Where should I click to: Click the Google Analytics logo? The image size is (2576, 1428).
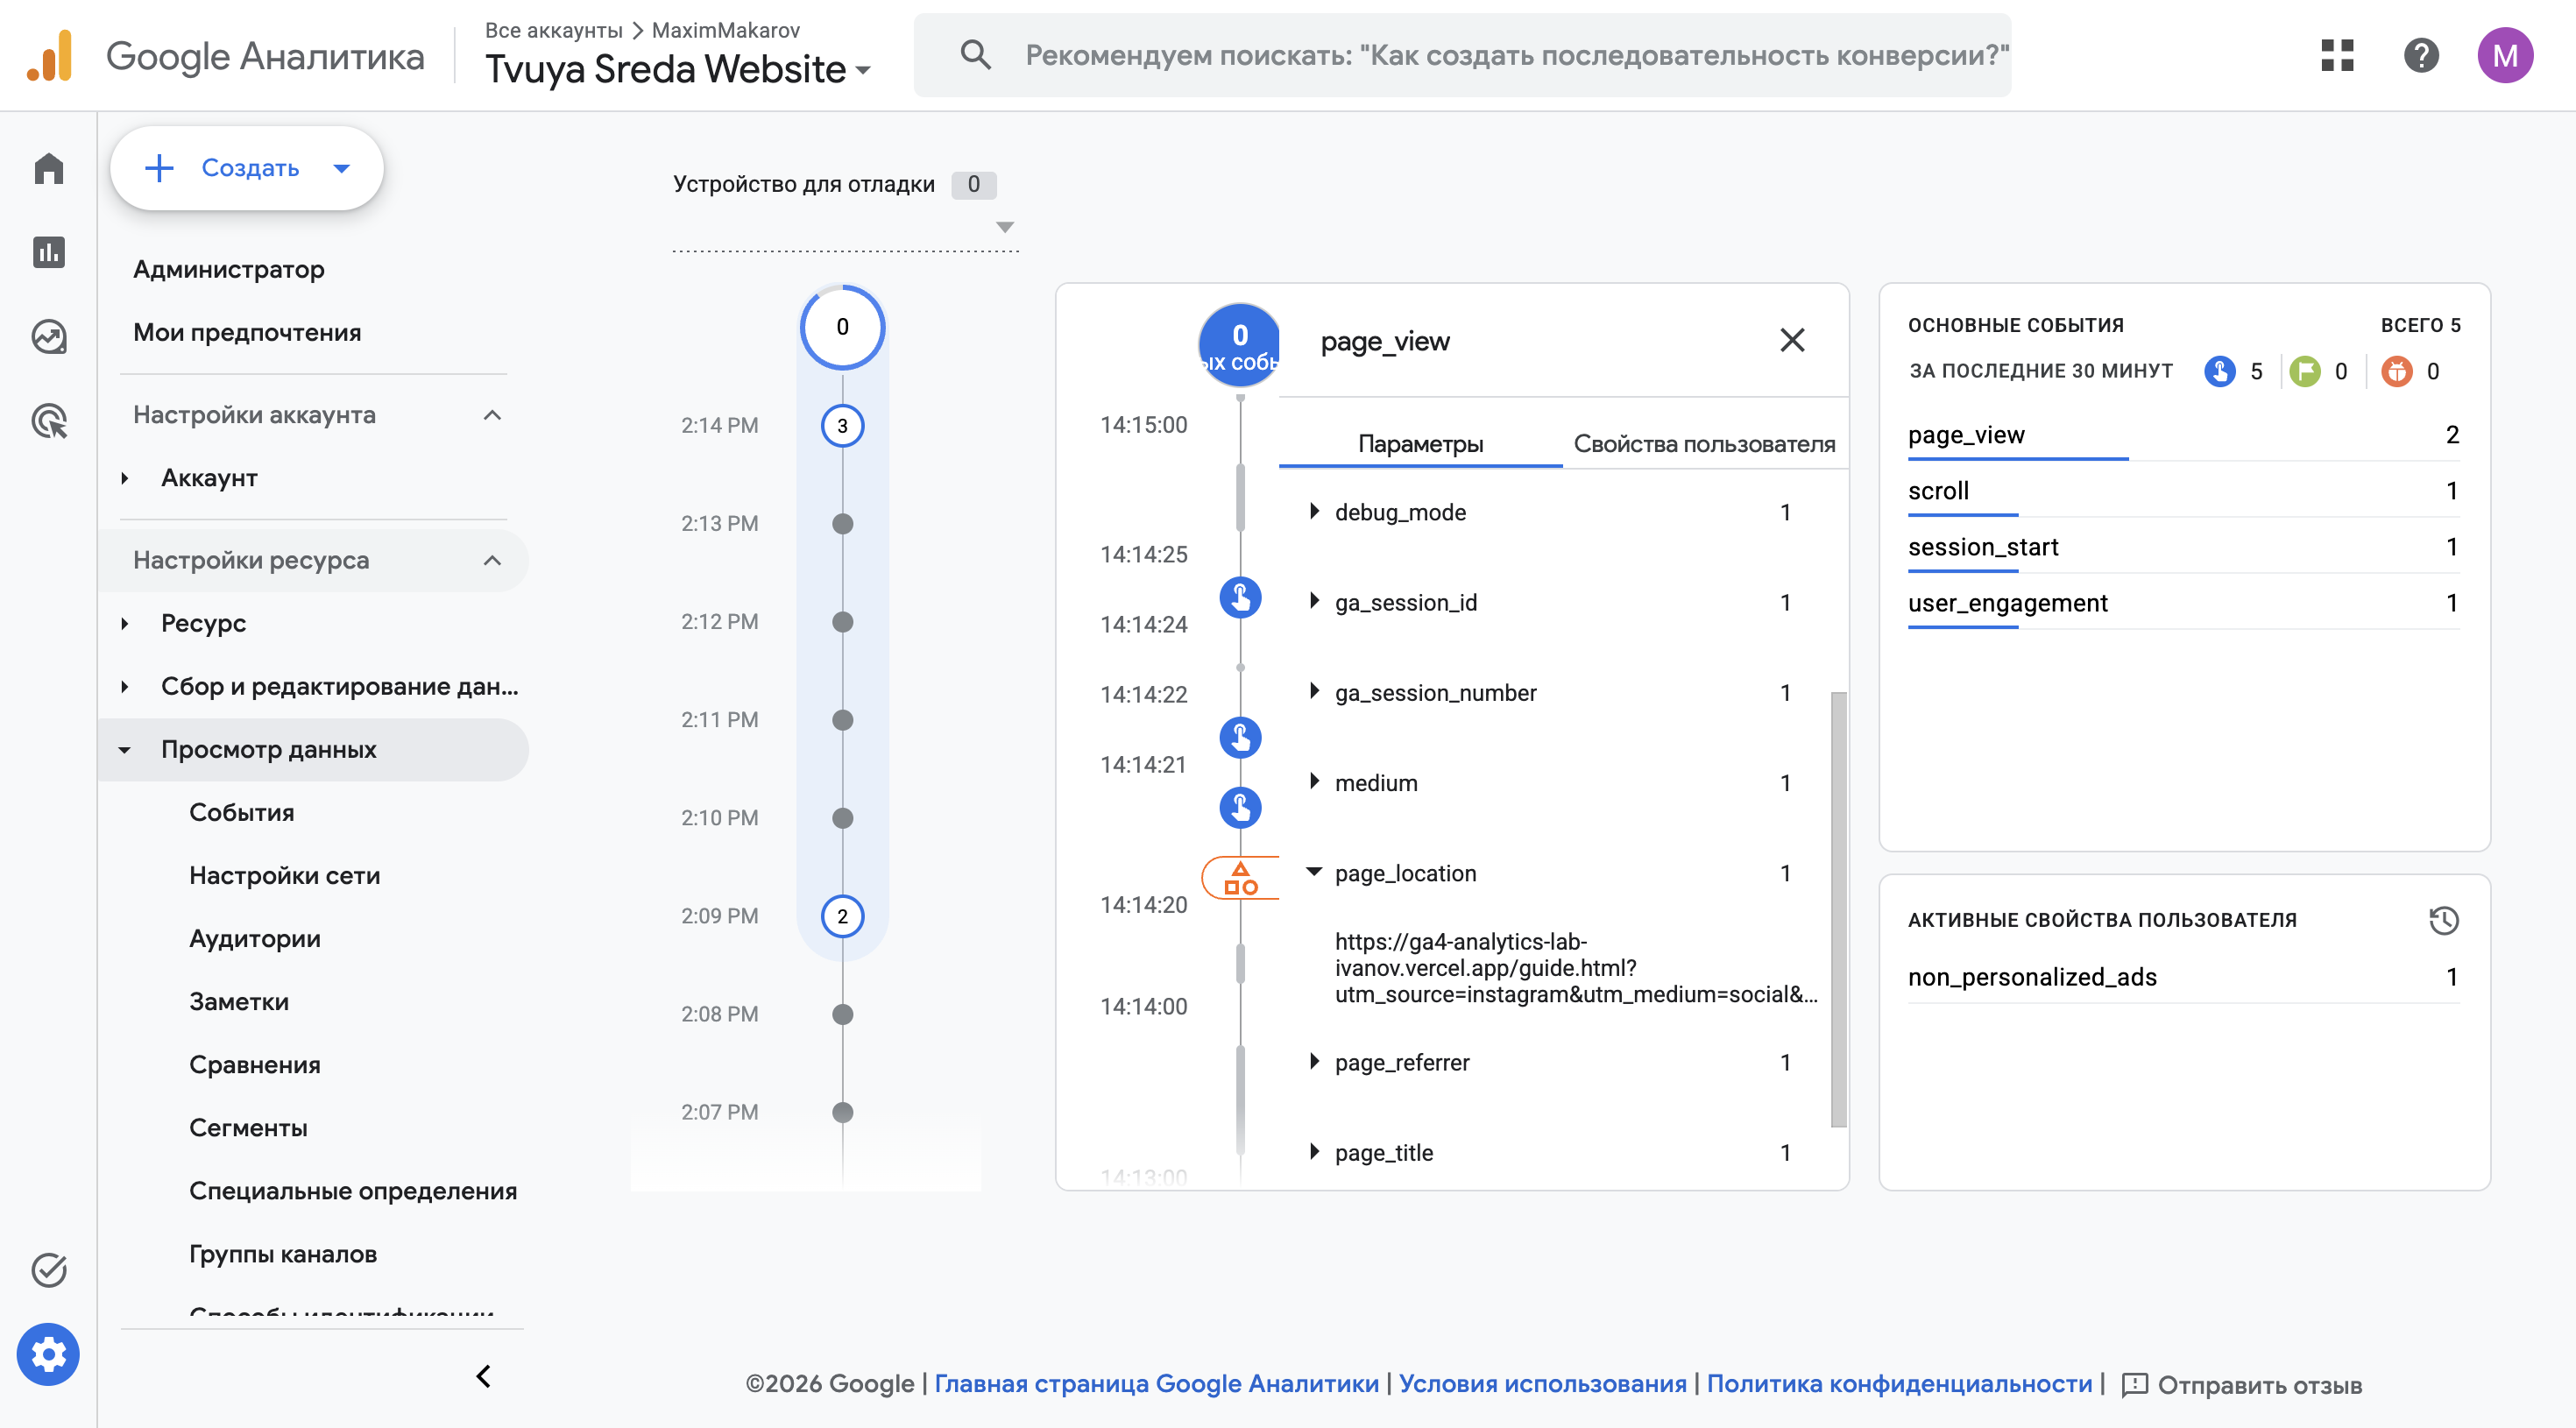pyautogui.click(x=50, y=55)
